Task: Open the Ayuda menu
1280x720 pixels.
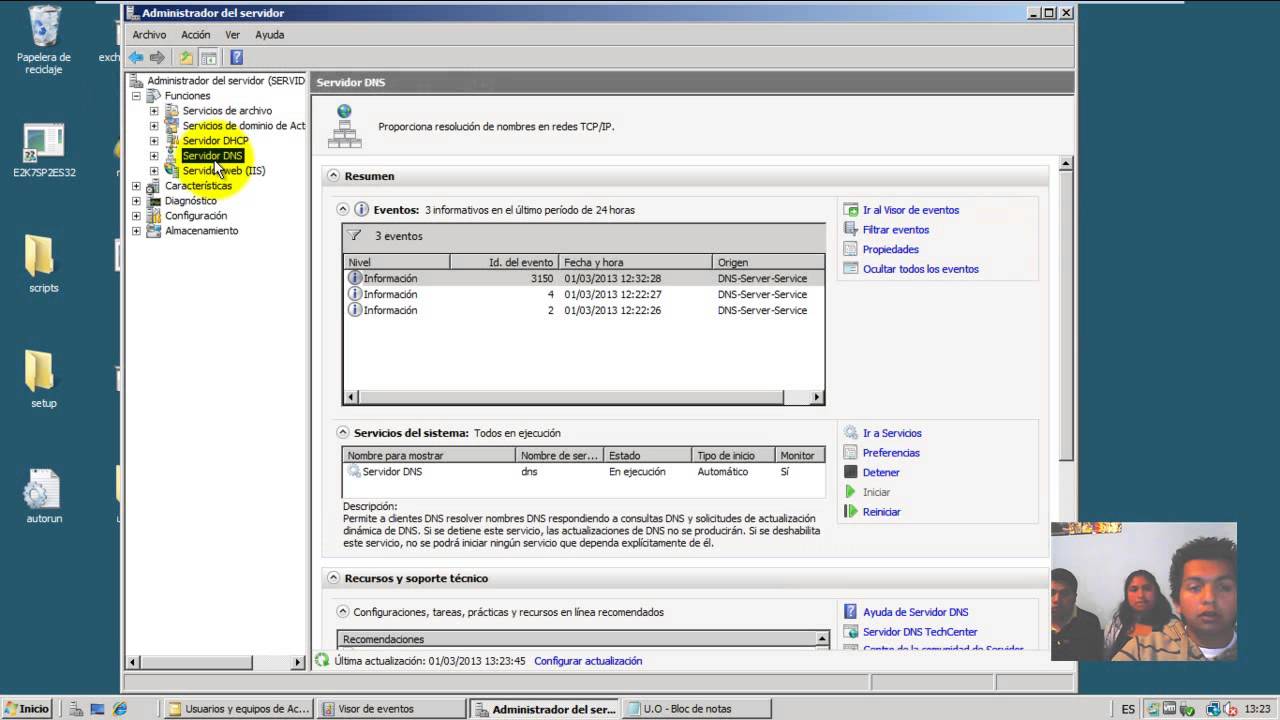Action: point(269,34)
